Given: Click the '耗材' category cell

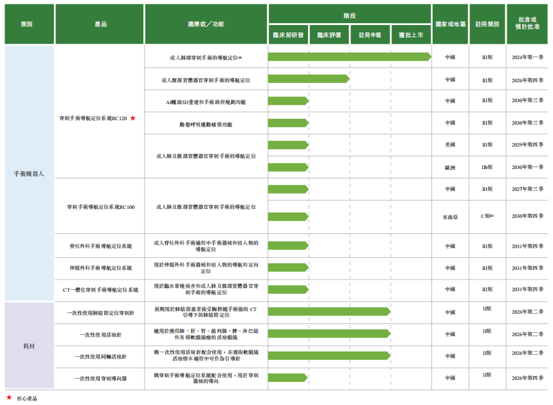Looking at the screenshot, I should pos(29,346).
